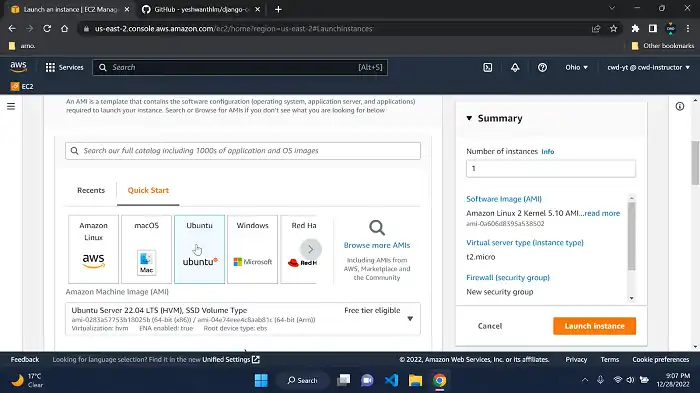Viewport: 700px width, 393px height.
Task: Go to browser home page
Action: coord(64,29)
